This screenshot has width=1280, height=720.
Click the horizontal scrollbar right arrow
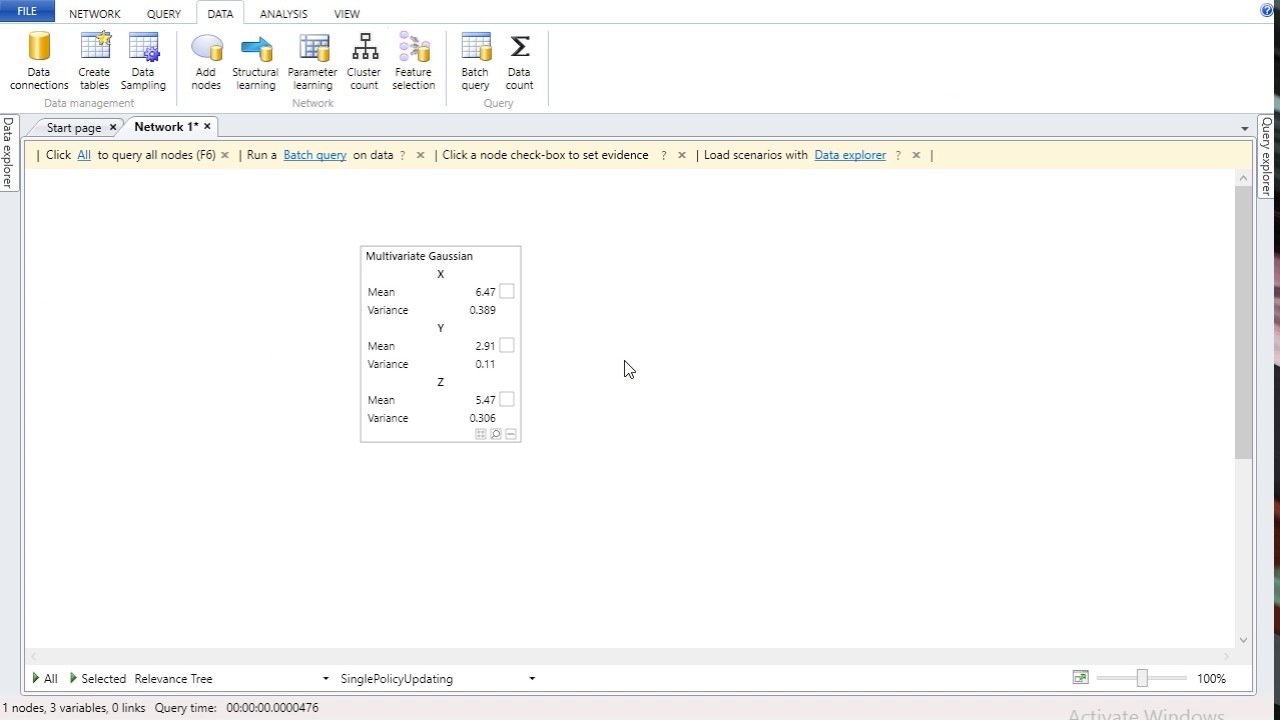click(1227, 657)
